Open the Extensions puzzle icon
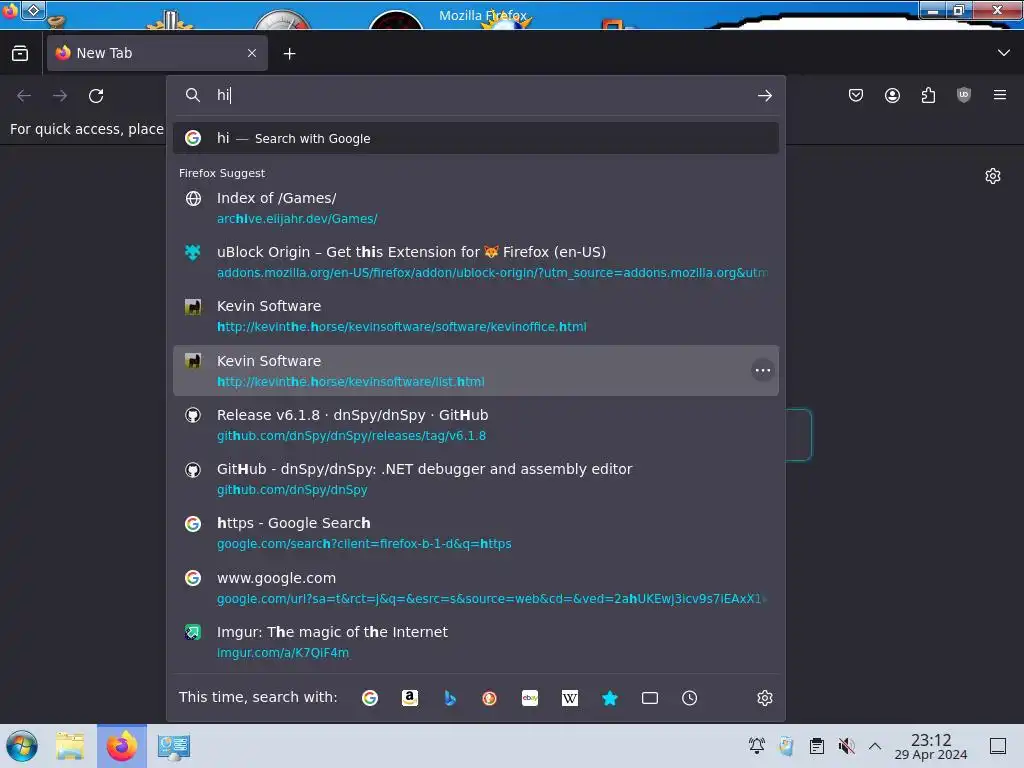 [928, 95]
